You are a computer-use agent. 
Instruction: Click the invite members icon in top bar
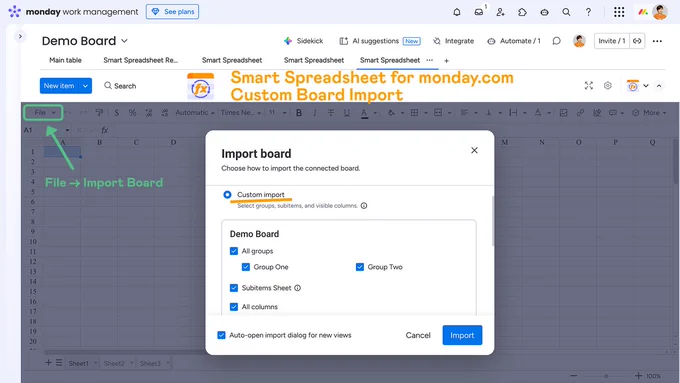500,12
